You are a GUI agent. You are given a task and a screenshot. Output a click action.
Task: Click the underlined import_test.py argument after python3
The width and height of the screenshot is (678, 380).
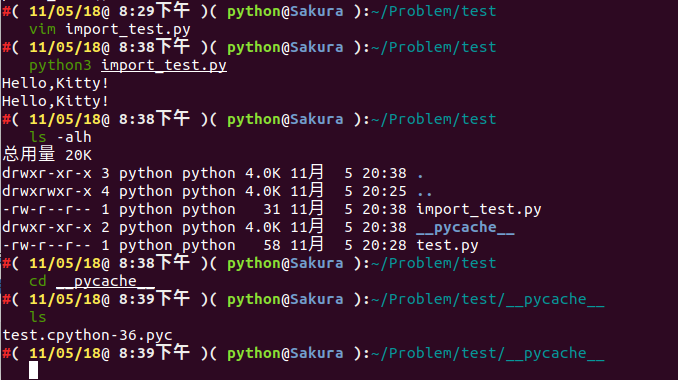[x=164, y=65]
